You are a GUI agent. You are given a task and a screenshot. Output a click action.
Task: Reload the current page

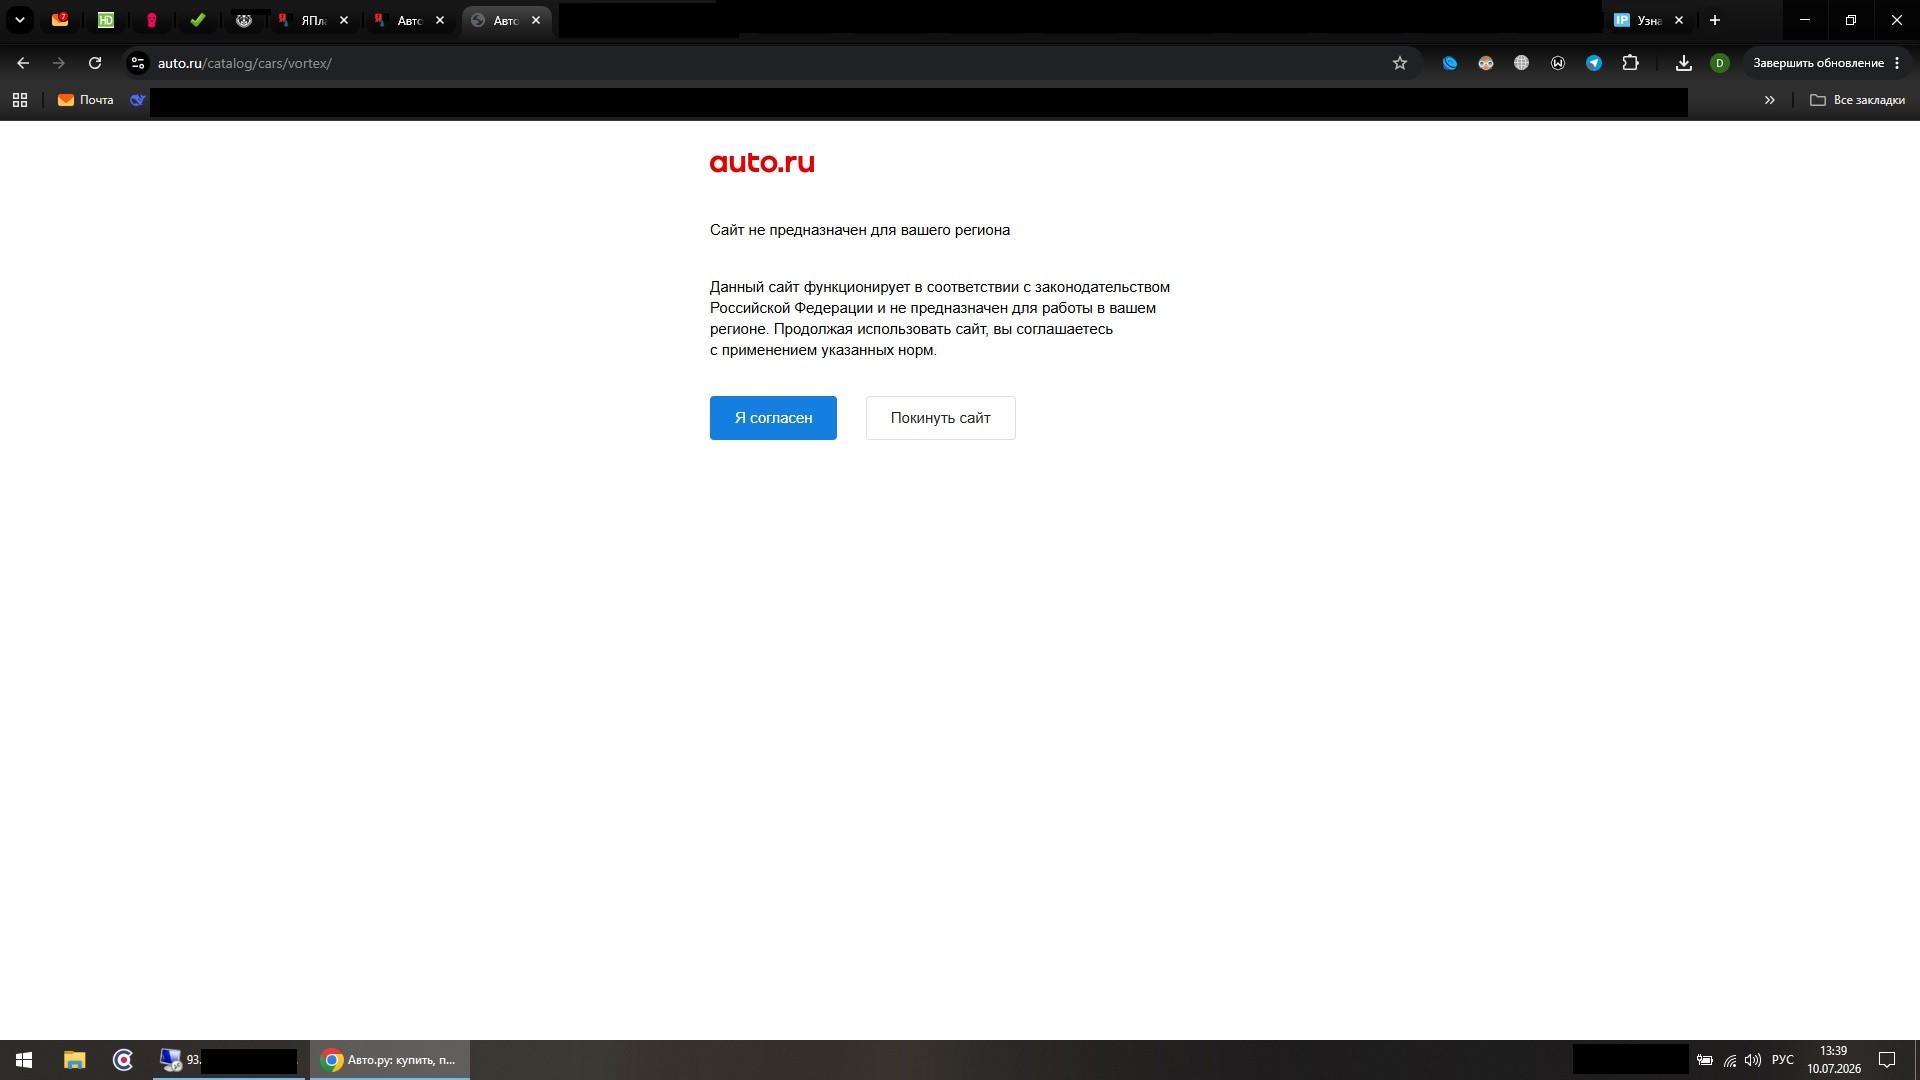tap(95, 63)
